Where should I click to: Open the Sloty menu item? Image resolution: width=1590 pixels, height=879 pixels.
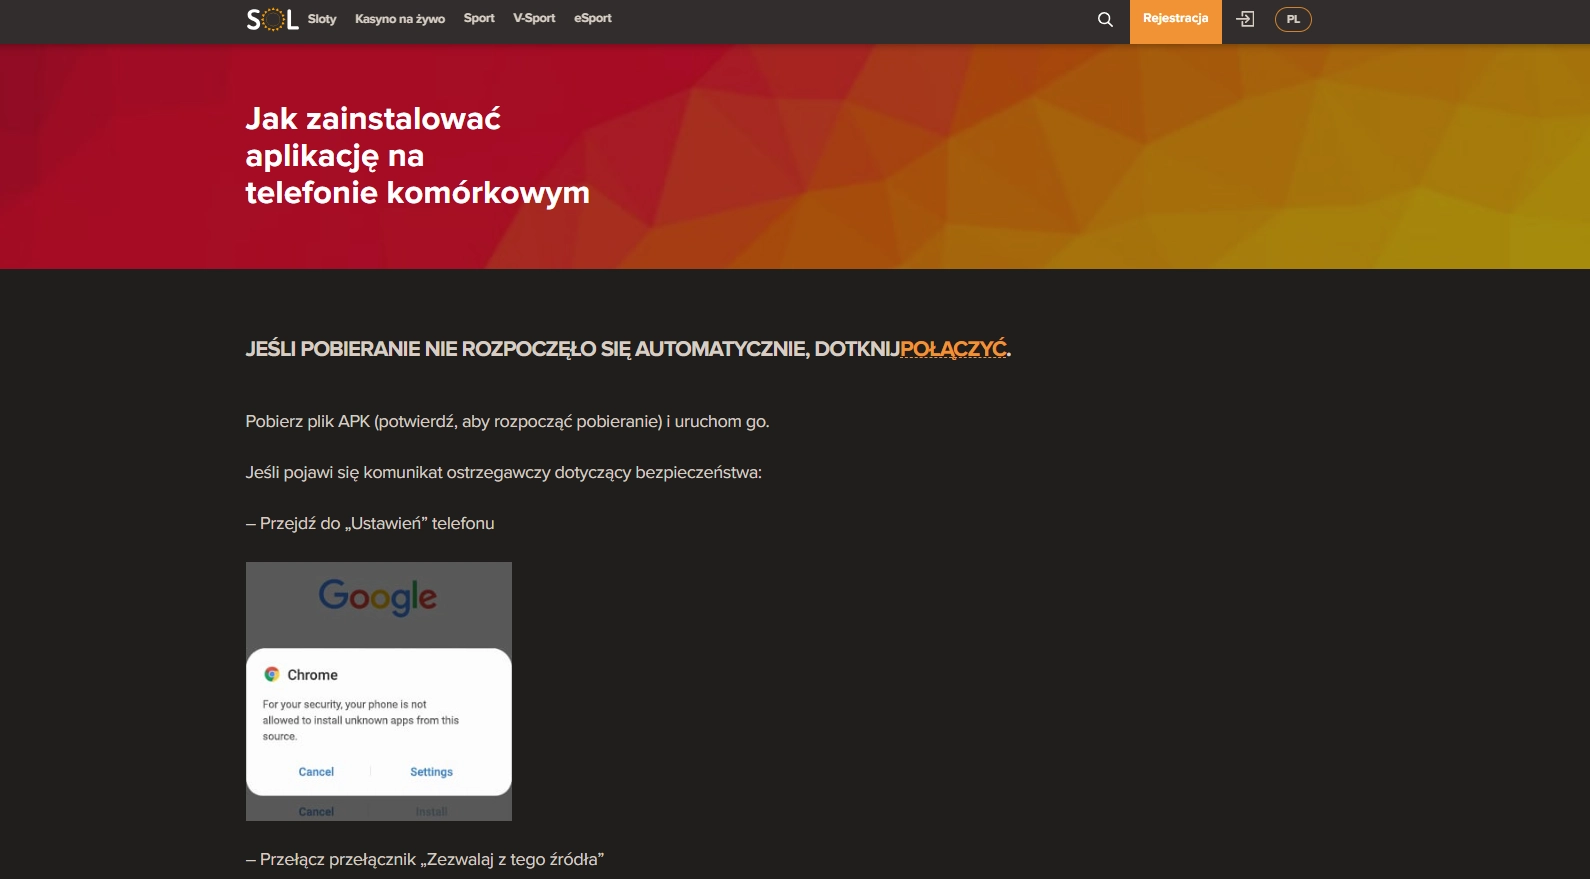click(x=322, y=19)
